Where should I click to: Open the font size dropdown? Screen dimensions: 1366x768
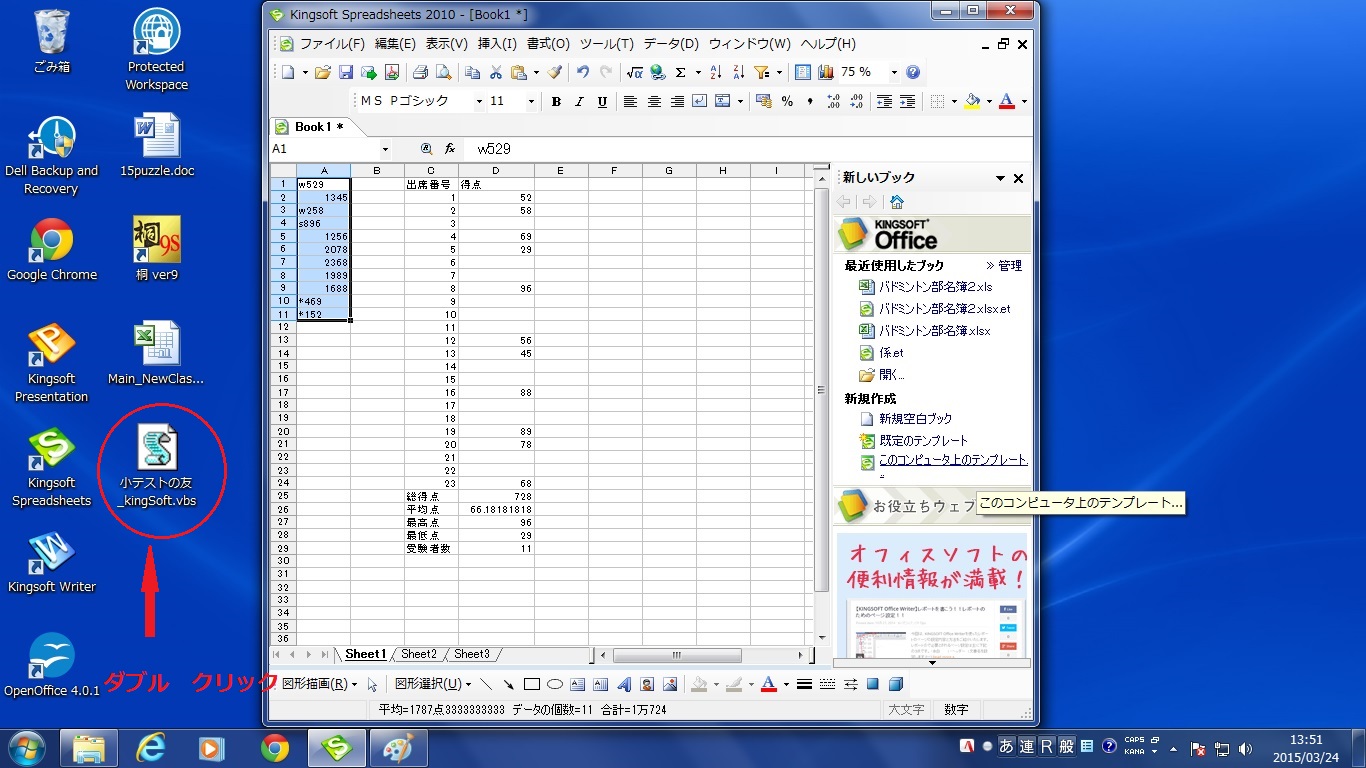(x=530, y=101)
